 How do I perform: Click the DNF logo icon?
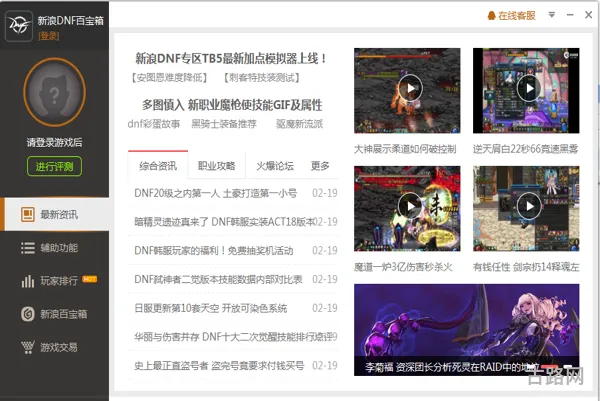tap(19, 26)
